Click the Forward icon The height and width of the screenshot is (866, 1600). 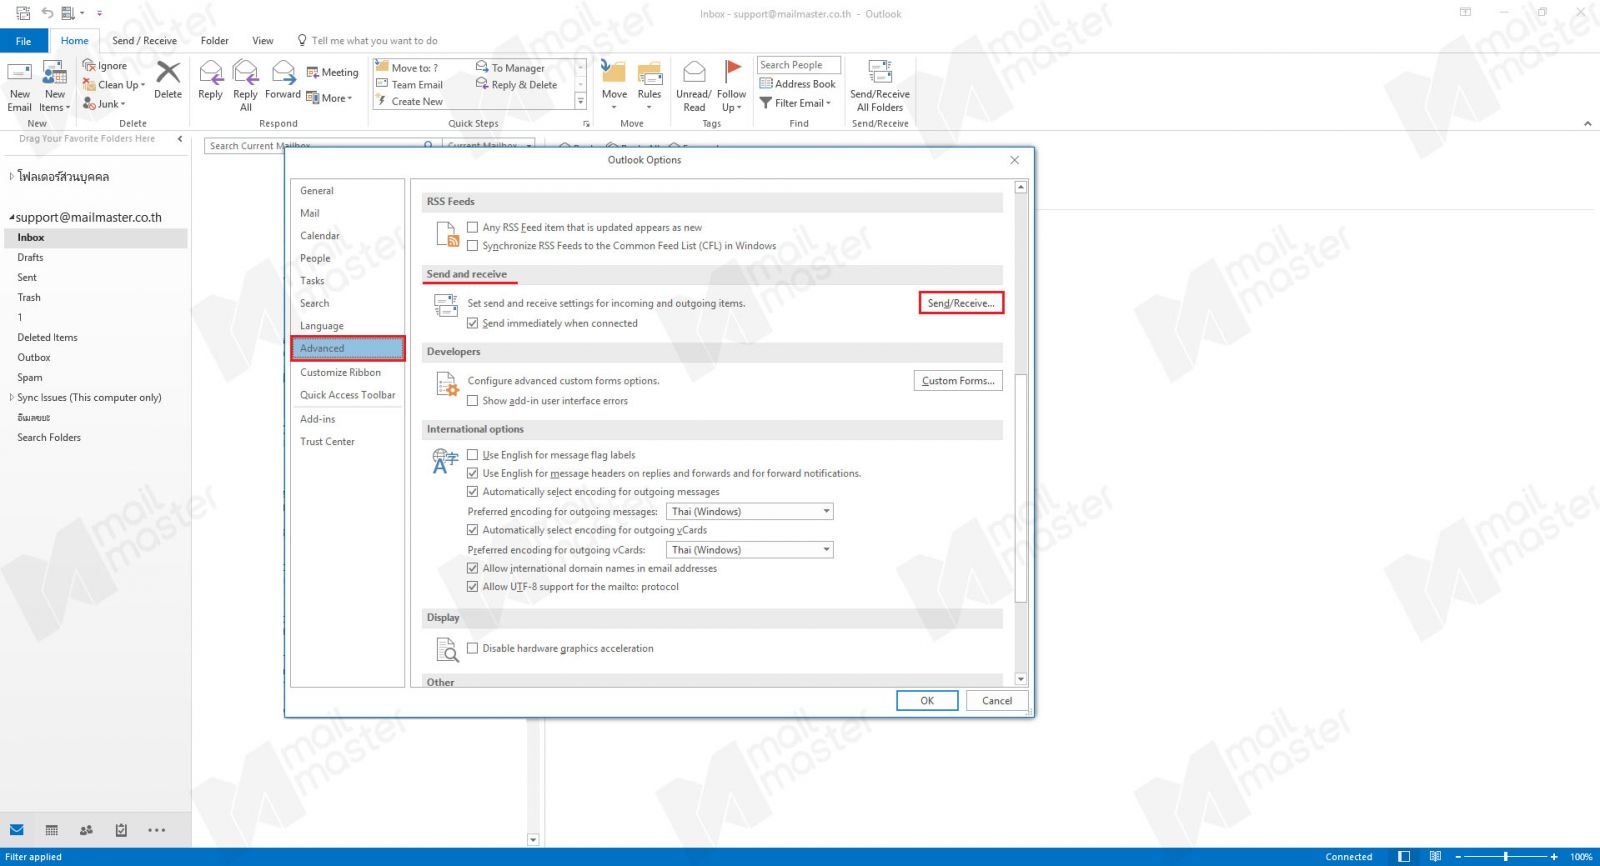click(x=283, y=72)
